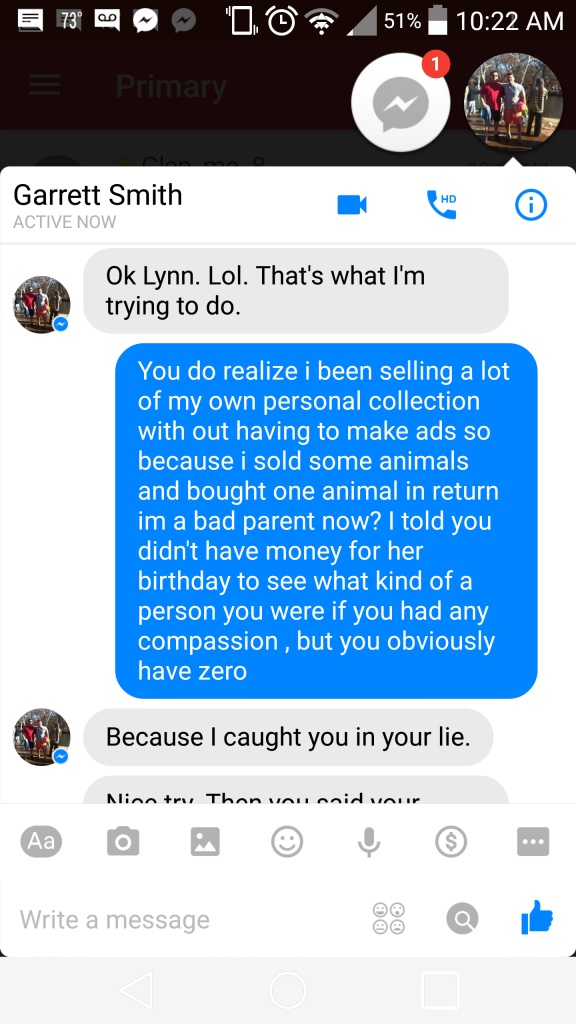576x1024 pixels.
Task: Open the sticker and emoji grid
Action: [389, 919]
